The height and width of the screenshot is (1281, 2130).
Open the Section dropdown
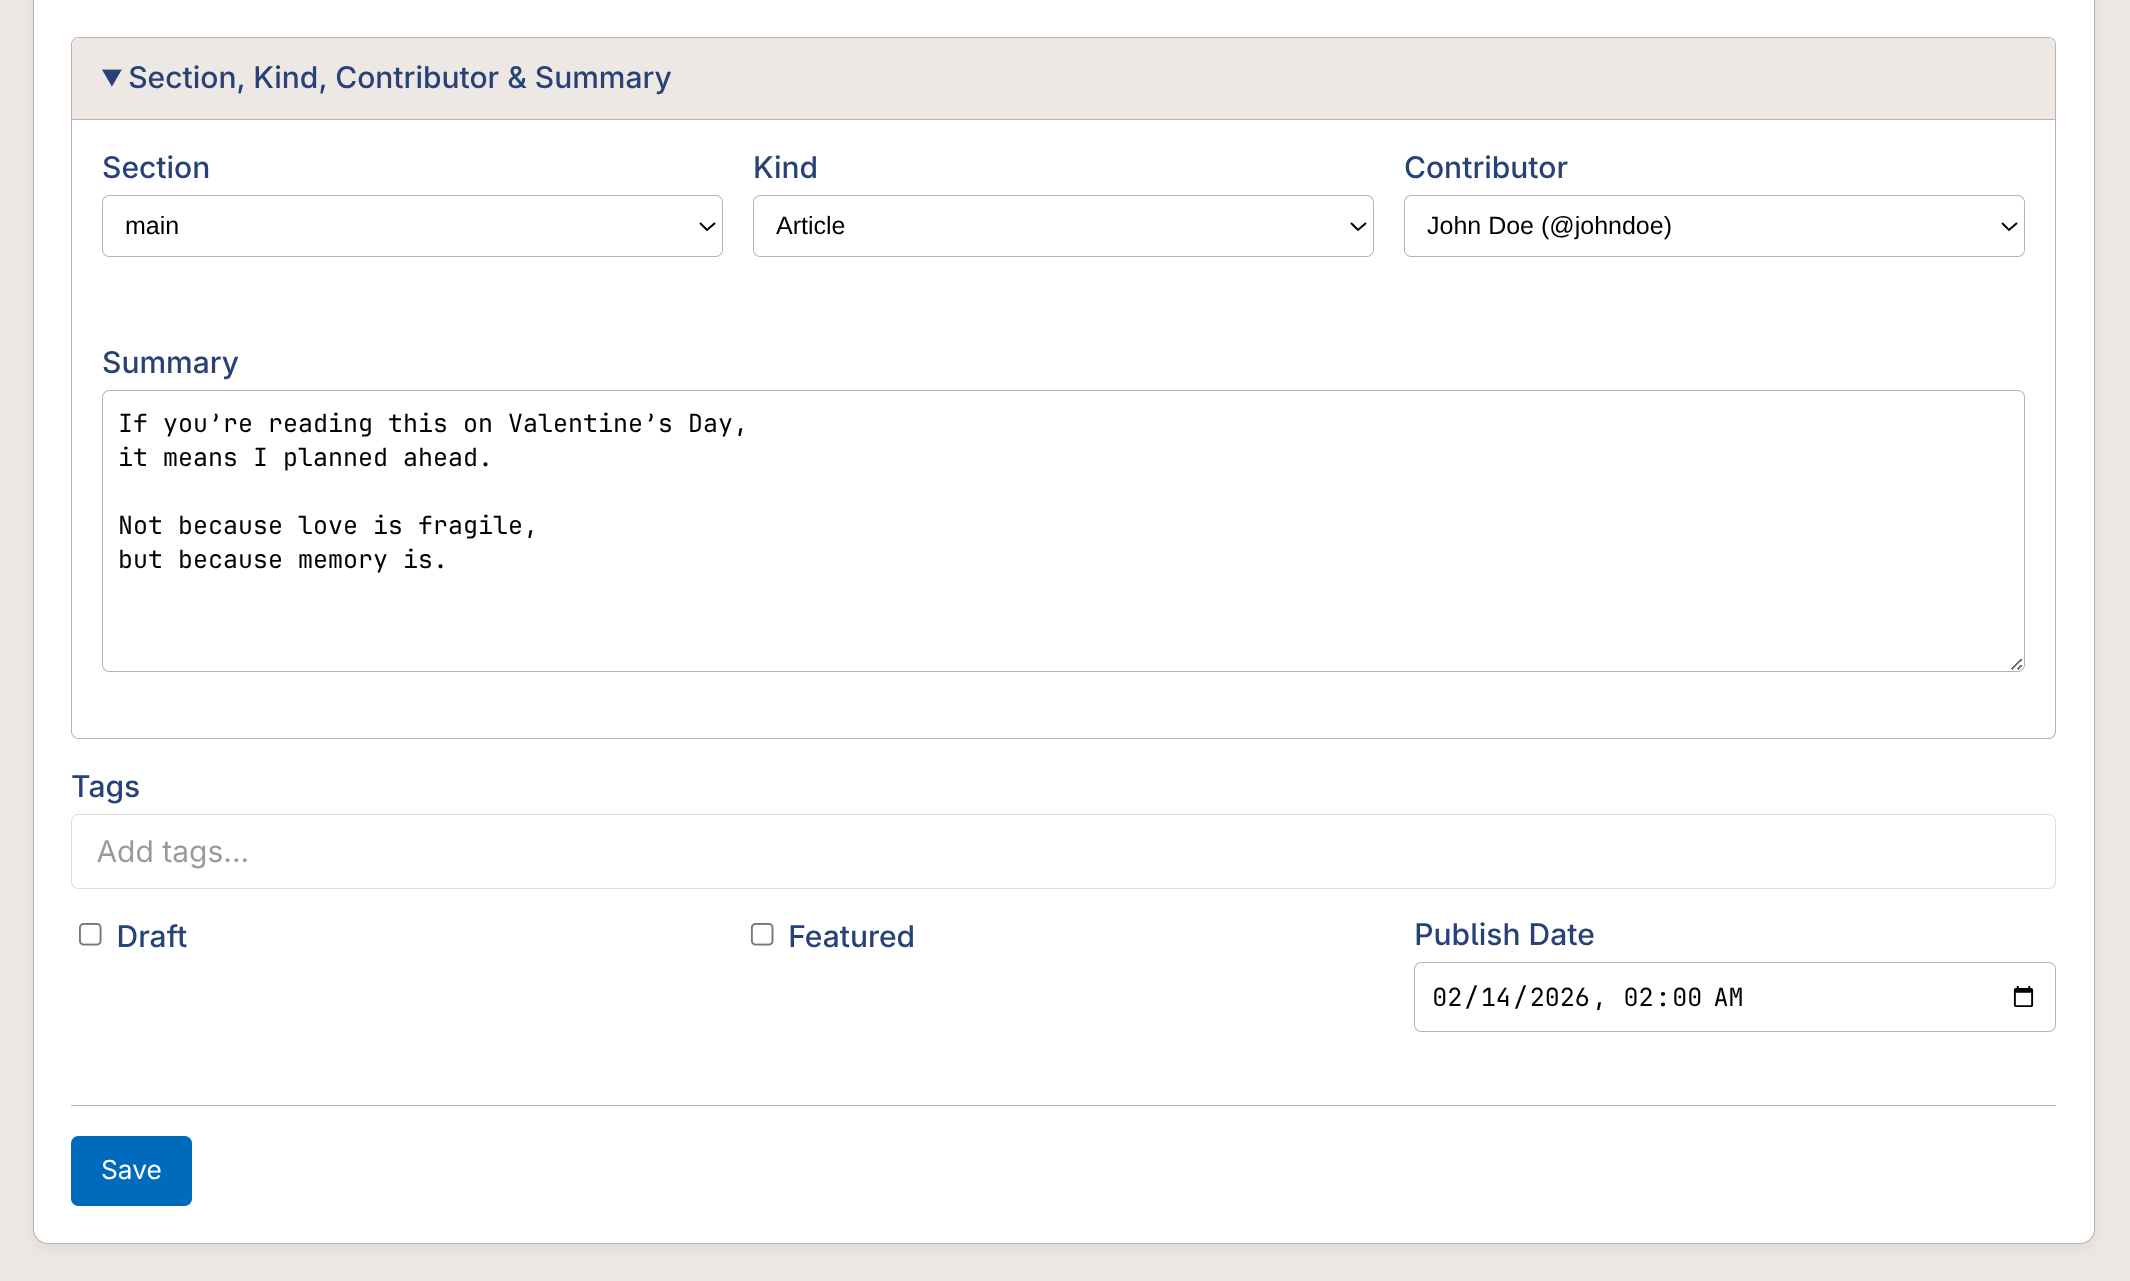click(411, 226)
